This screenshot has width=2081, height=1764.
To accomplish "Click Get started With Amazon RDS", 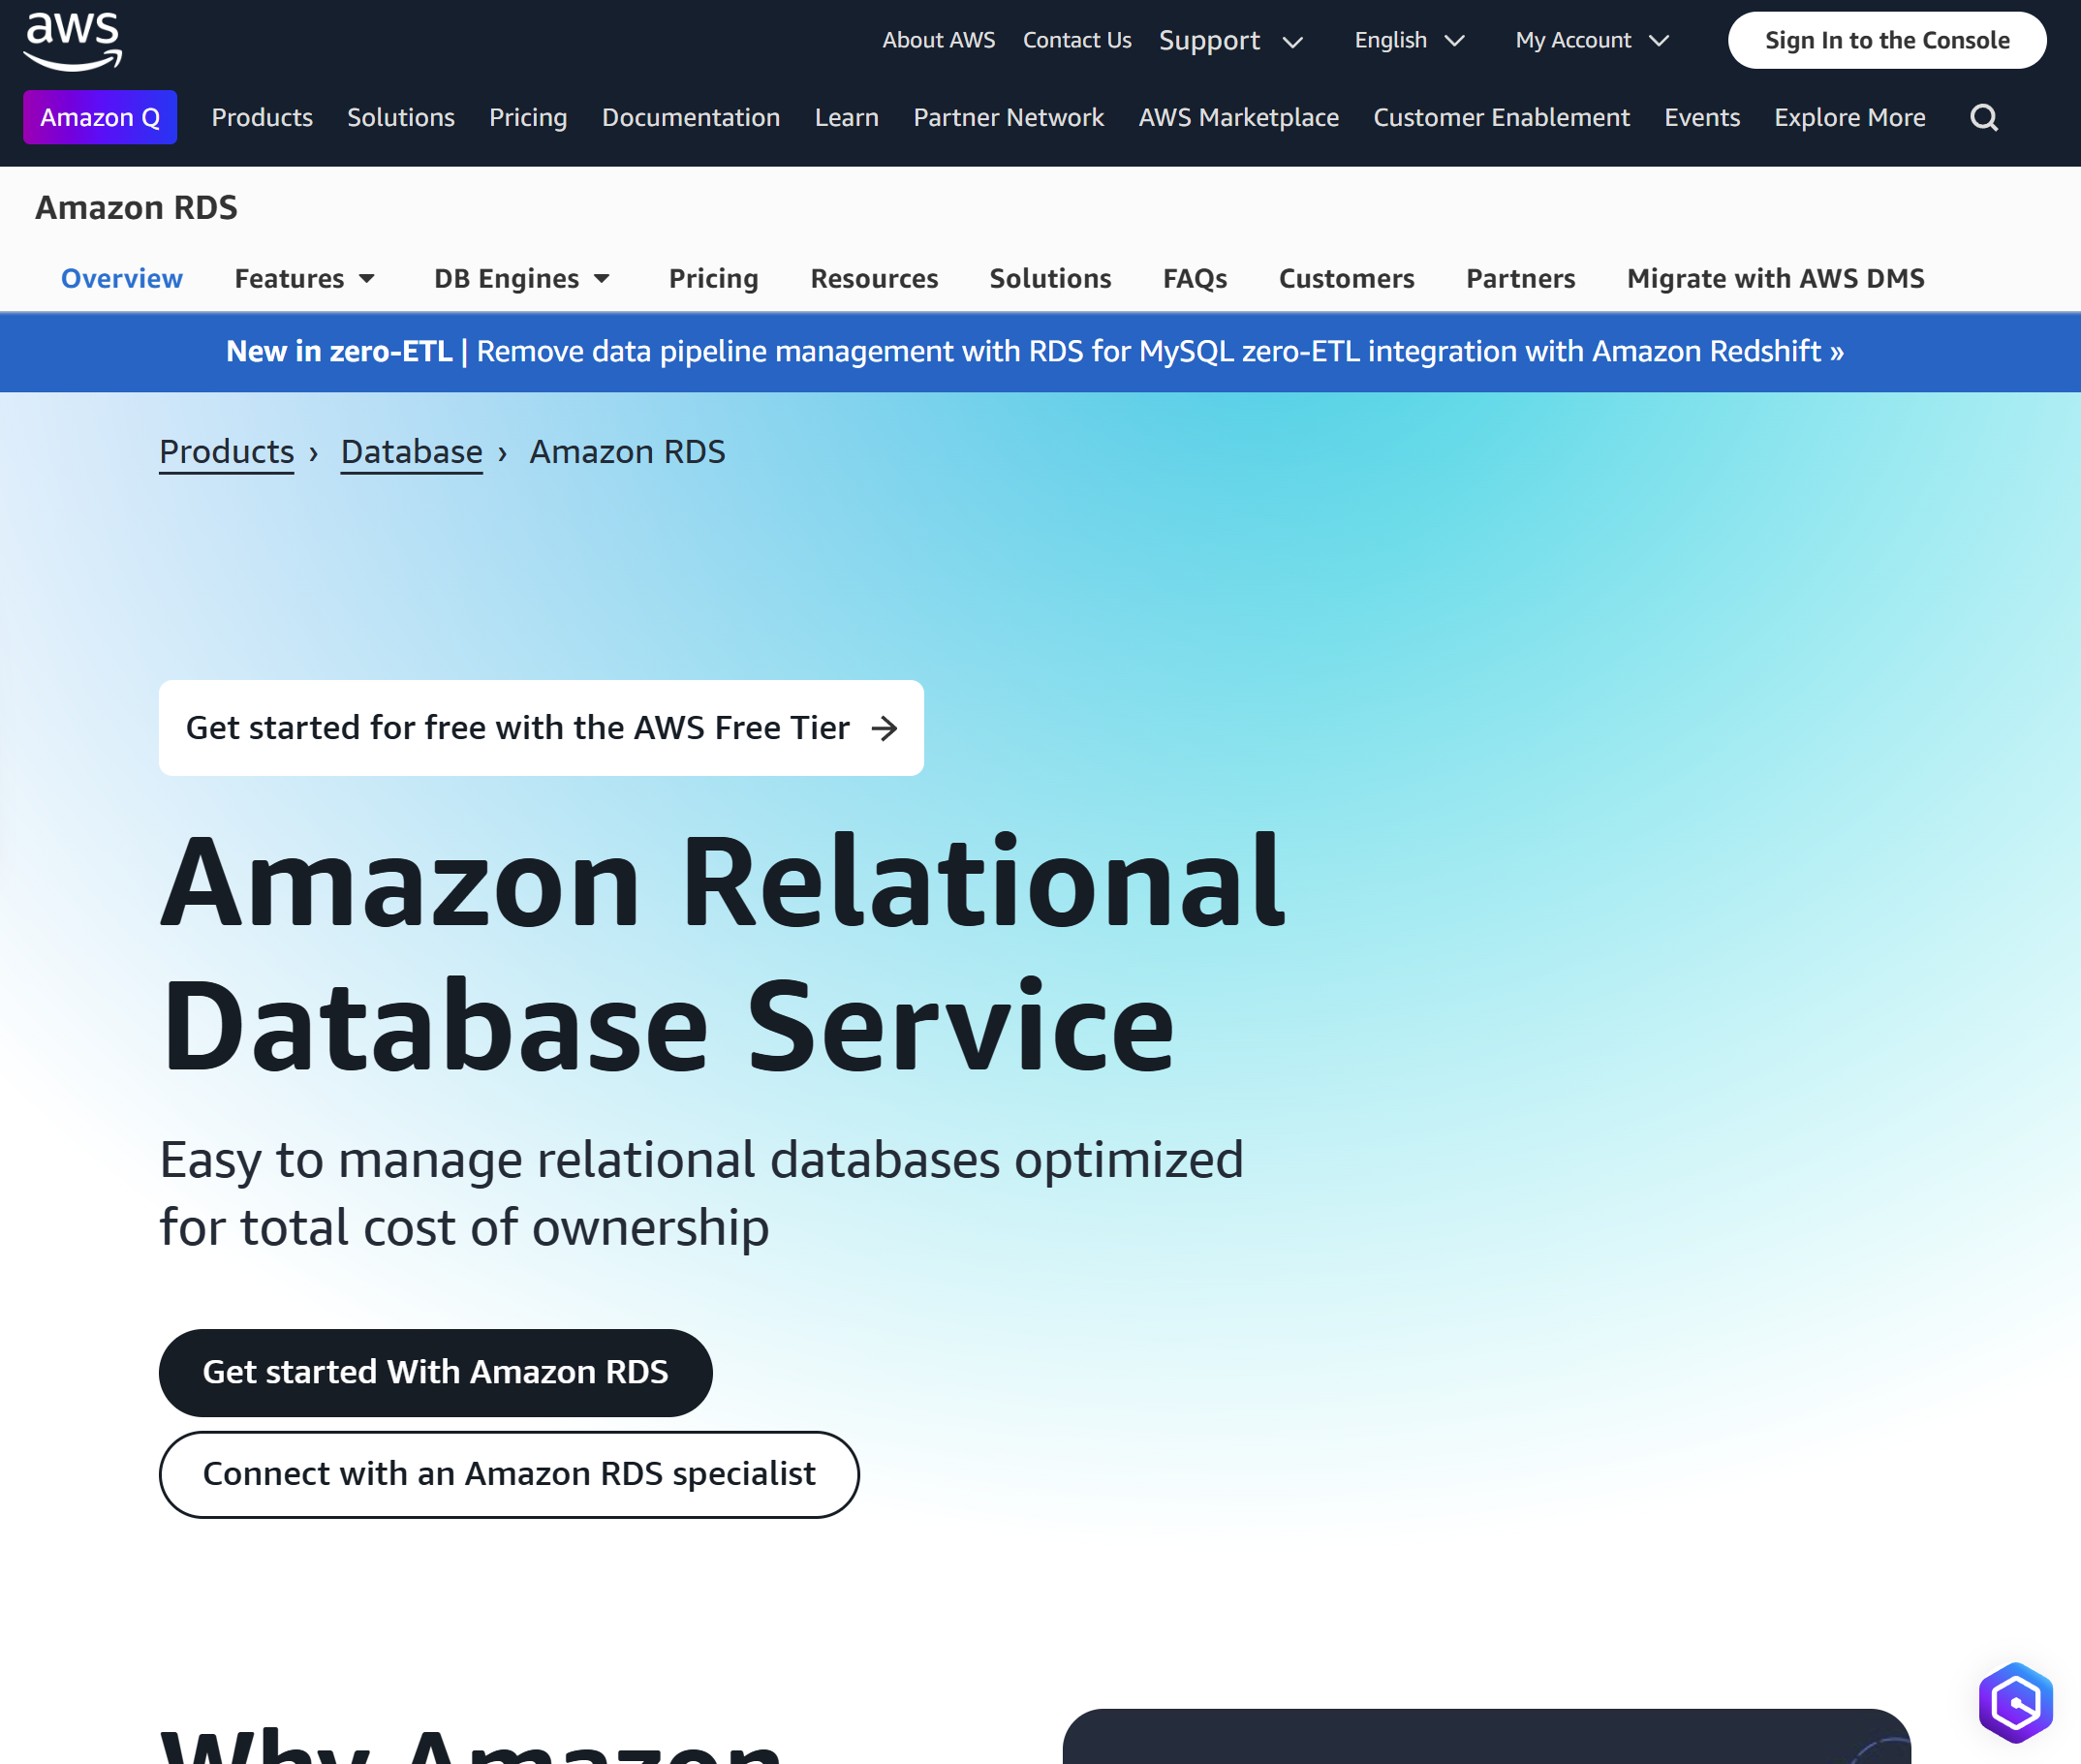I will coord(435,1372).
